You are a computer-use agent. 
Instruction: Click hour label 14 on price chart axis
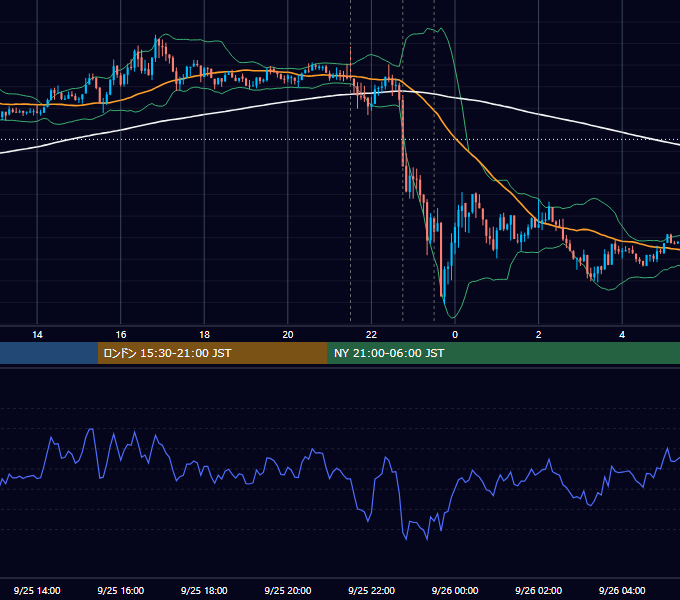coord(37,335)
